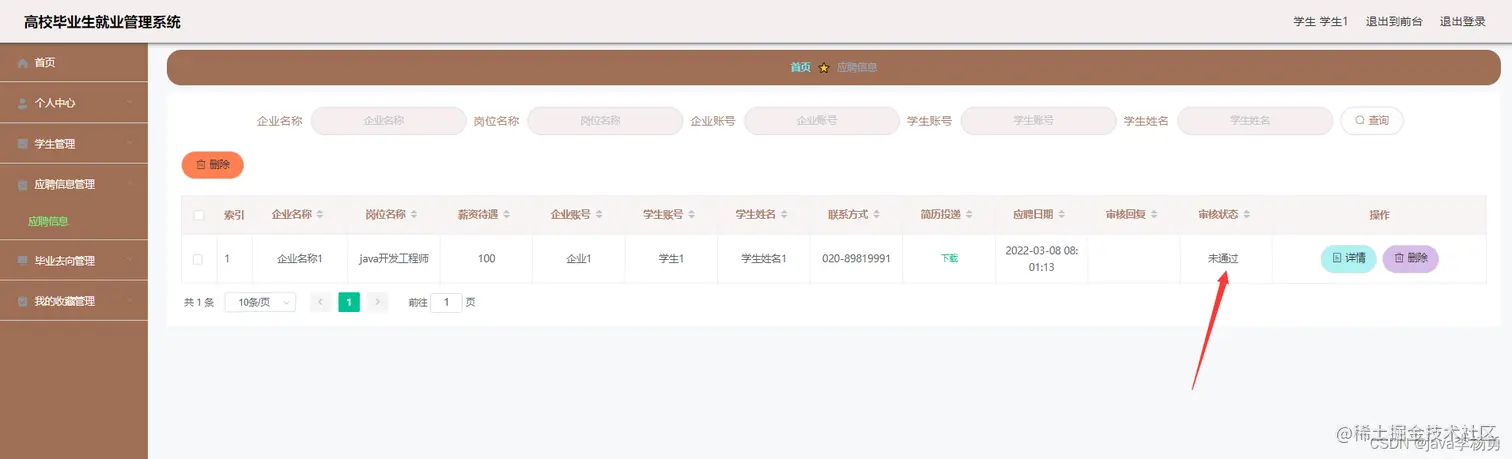
Task: Focus the 学生账号 search field
Action: 1038,120
